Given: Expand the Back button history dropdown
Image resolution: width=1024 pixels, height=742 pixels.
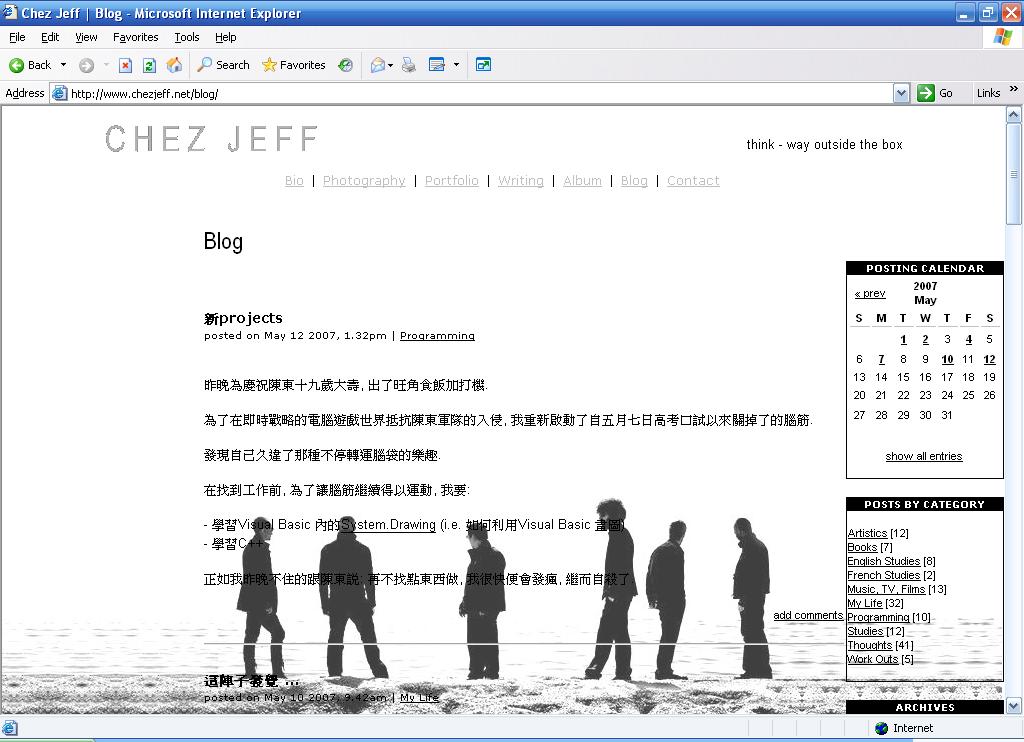Looking at the screenshot, I should click(x=63, y=65).
